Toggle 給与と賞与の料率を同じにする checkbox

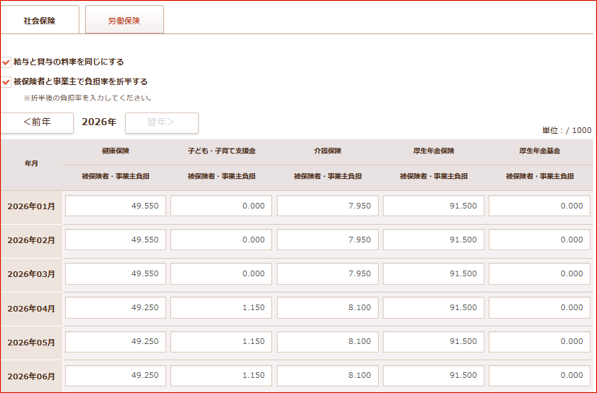(x=6, y=62)
